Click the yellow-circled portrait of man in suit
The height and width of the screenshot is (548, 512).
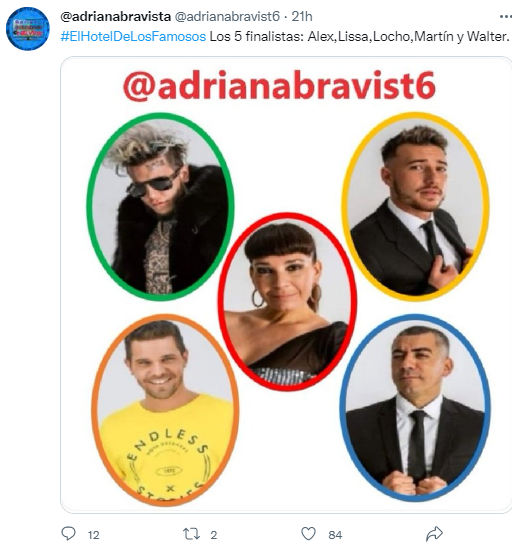click(x=415, y=206)
